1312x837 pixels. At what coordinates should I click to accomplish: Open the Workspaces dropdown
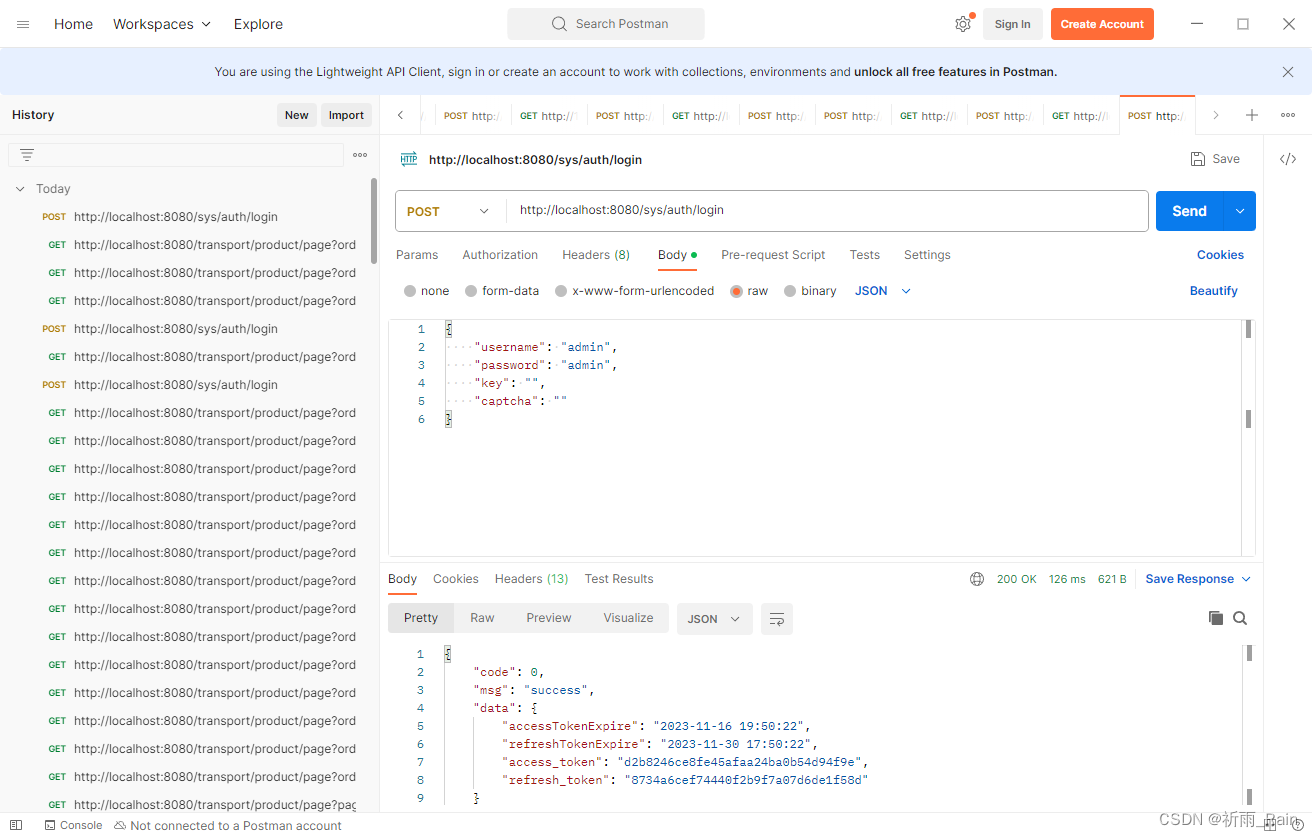pyautogui.click(x=162, y=24)
